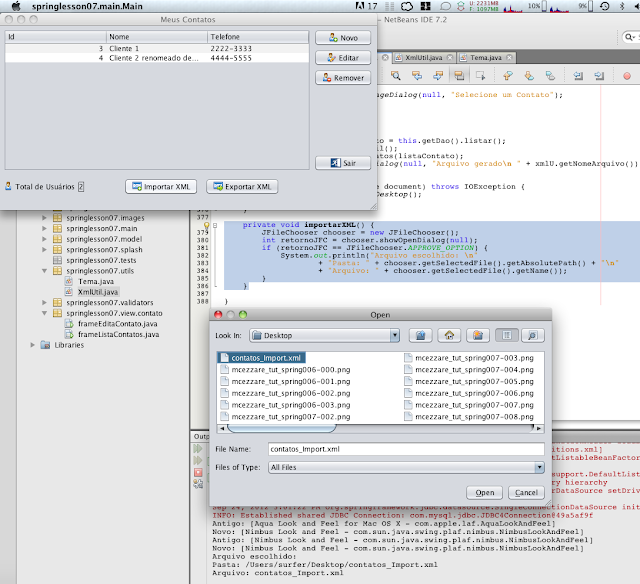Click the Telefone column header
Screen dimensions: 640x584
pos(258,37)
